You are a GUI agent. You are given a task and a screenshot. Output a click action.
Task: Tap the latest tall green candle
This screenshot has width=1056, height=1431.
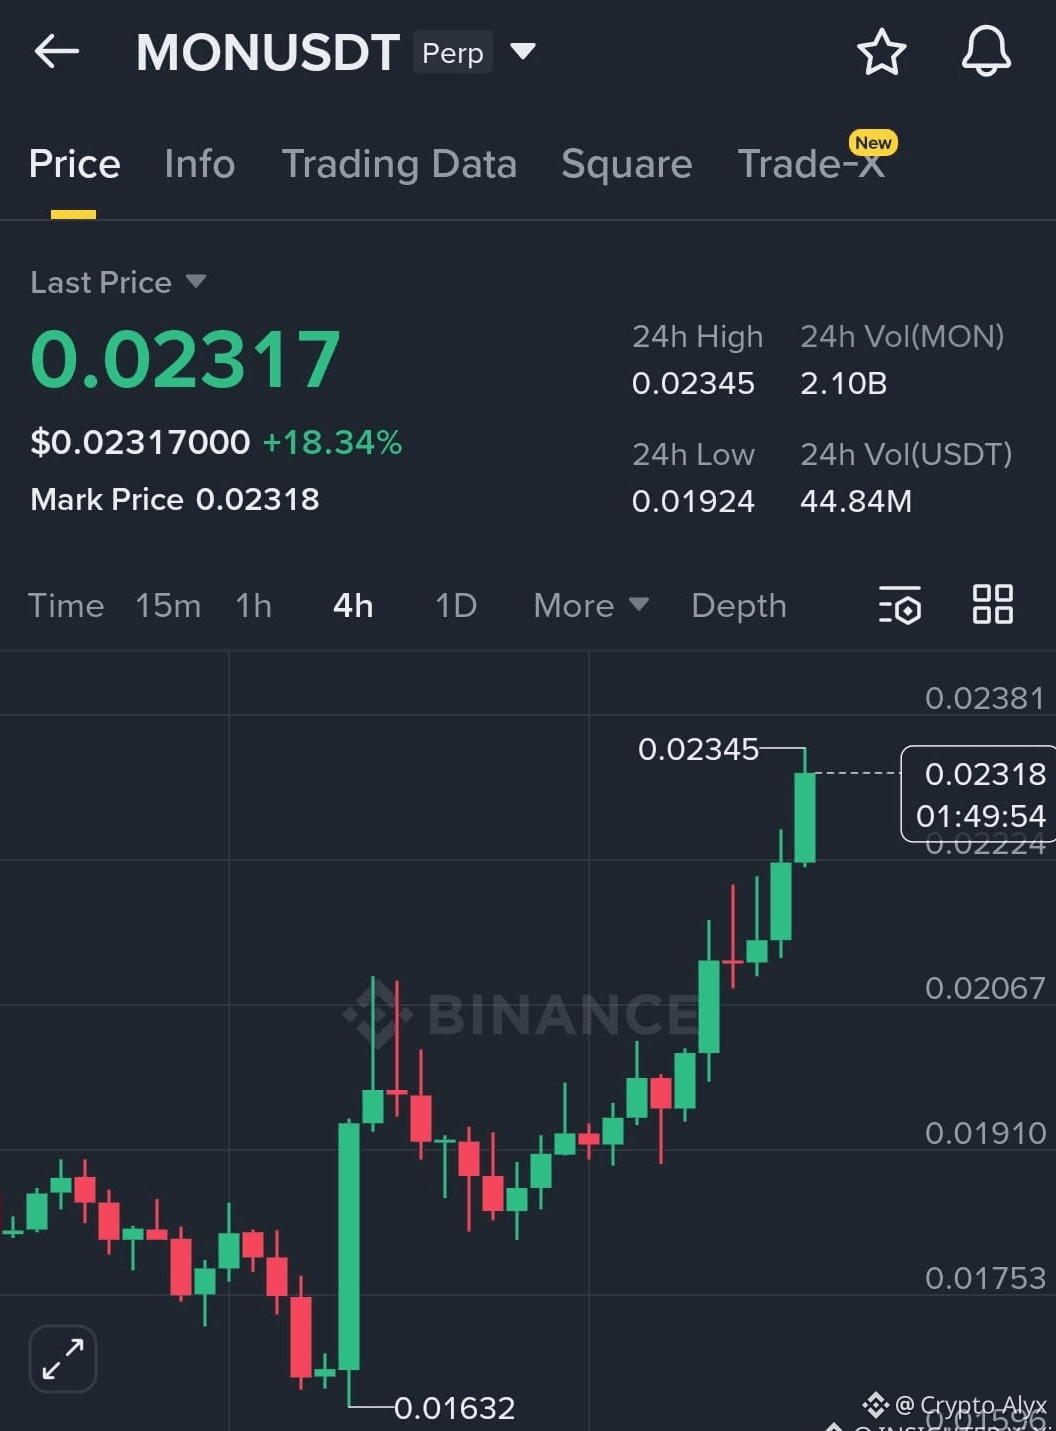[805, 817]
